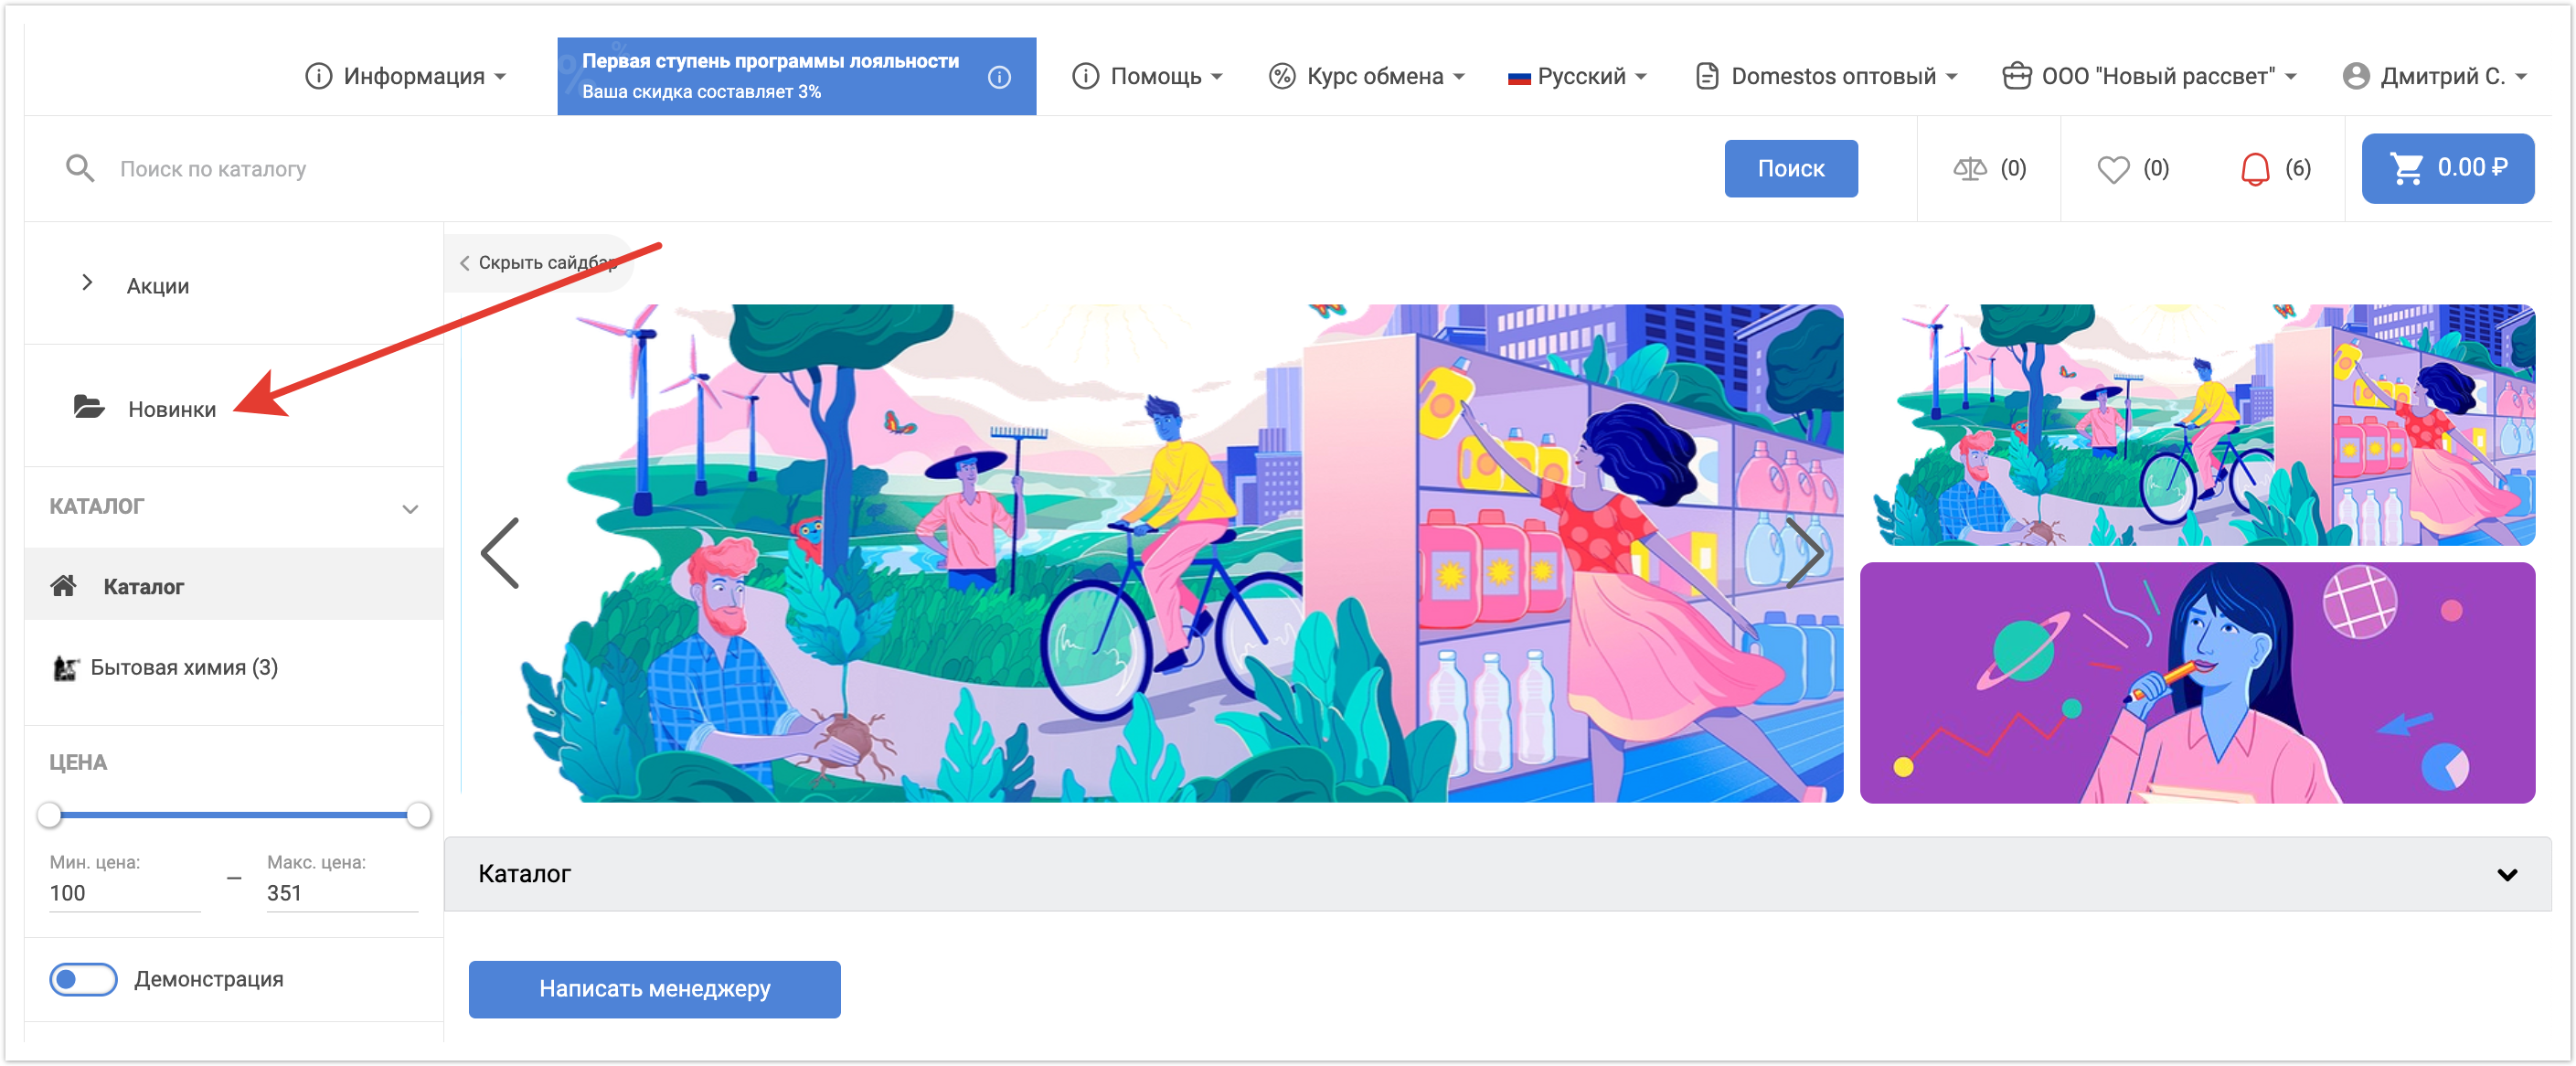This screenshot has width=2576, height=1066.
Task: Go to previous carousel slide arrow
Action: click(501, 553)
